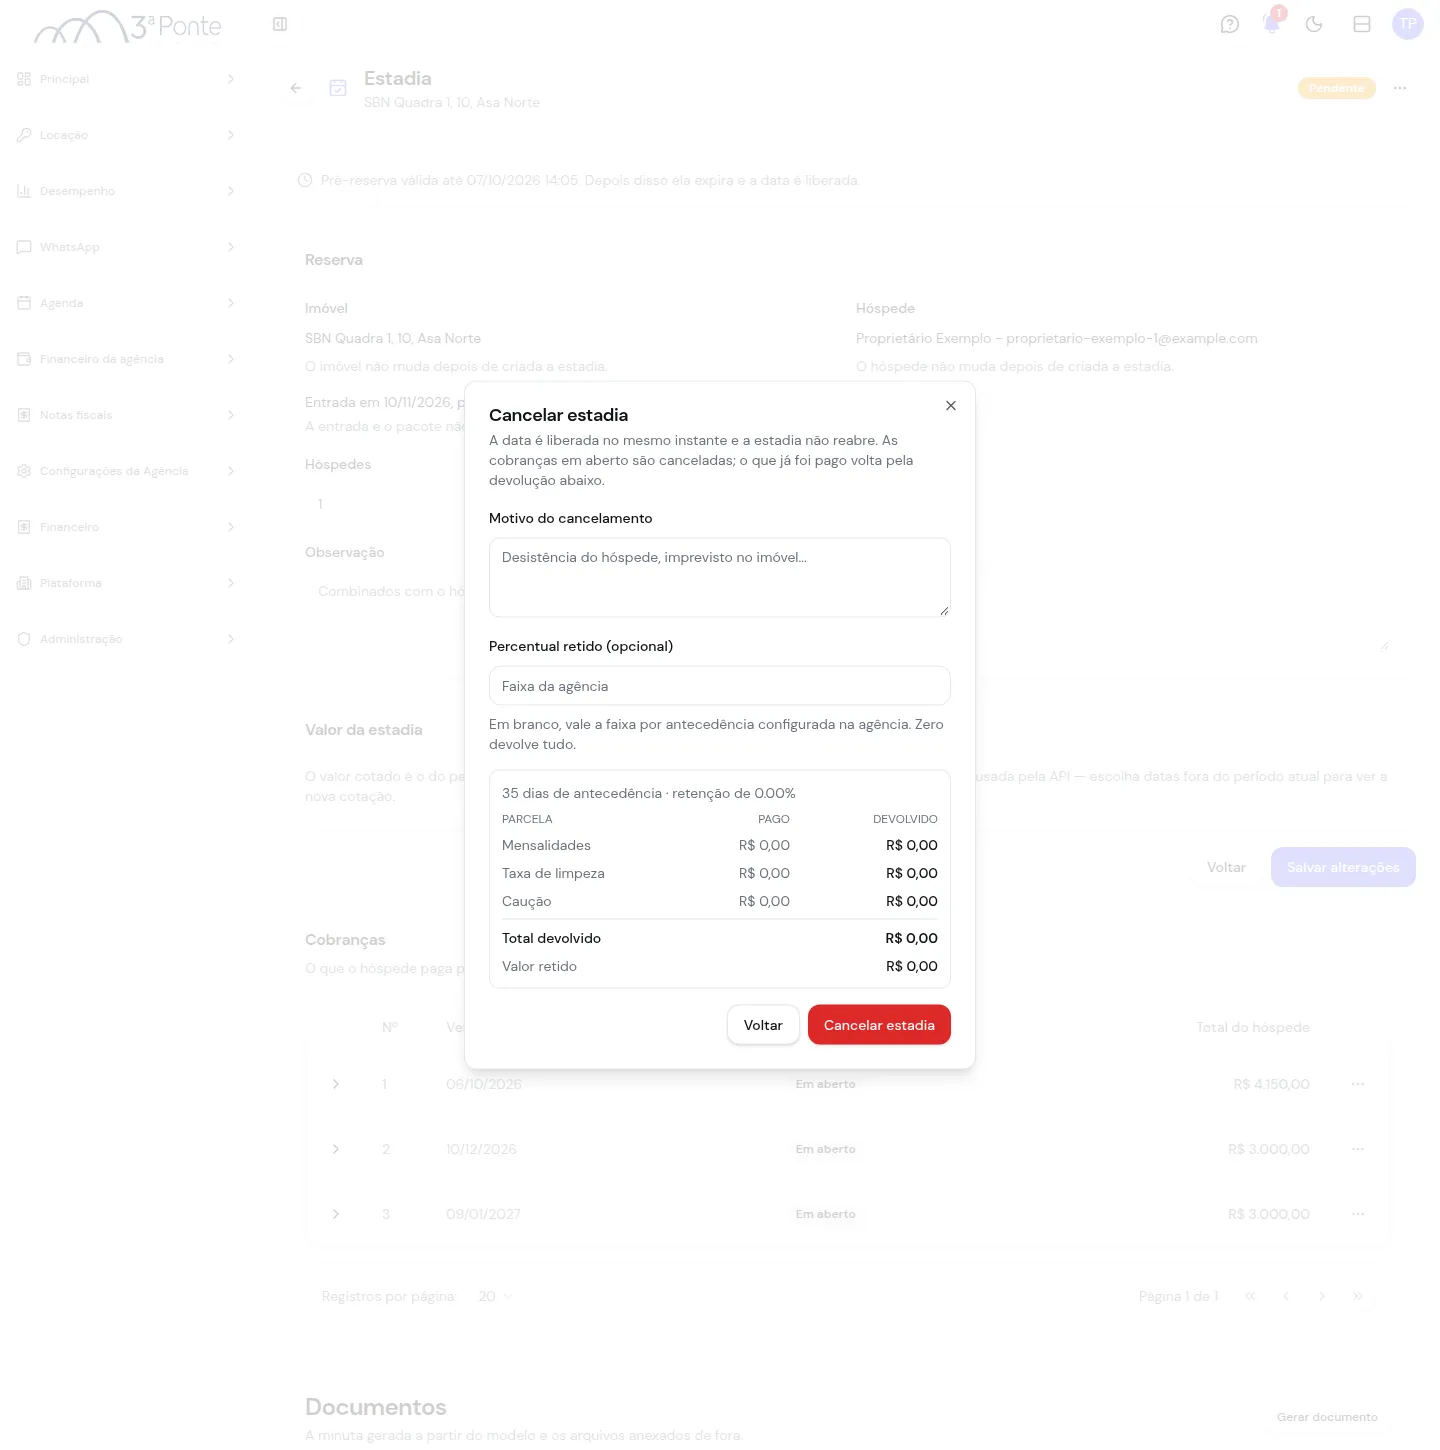Expand the Agenda sidebar section

(126, 303)
